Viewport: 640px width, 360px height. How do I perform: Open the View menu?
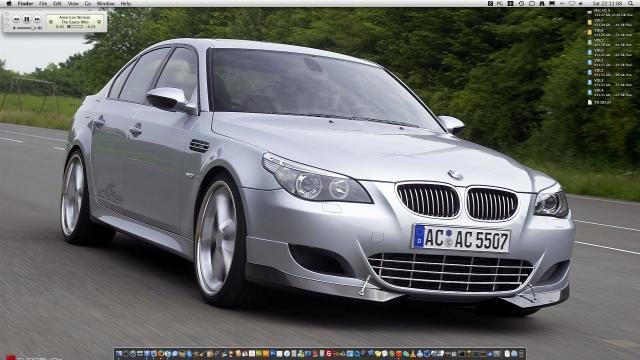tap(73, 3)
